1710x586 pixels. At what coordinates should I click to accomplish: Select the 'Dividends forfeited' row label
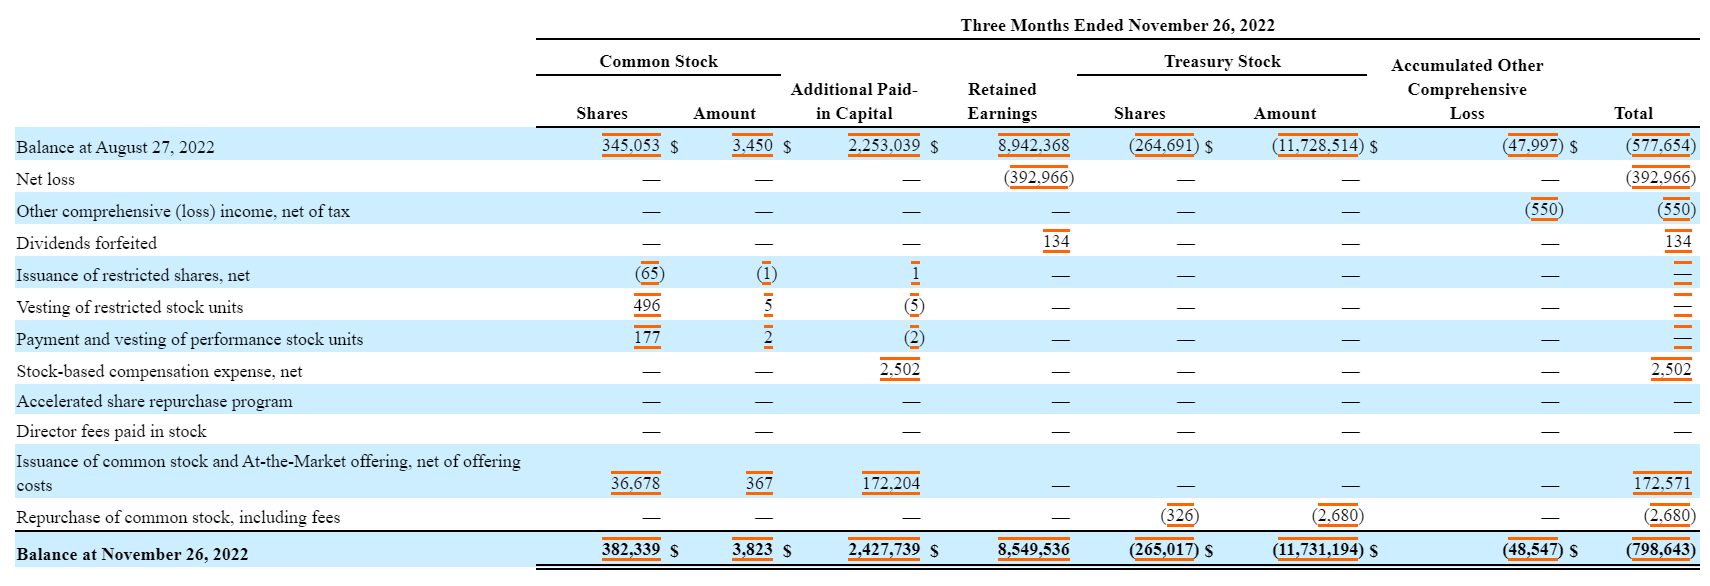(86, 243)
